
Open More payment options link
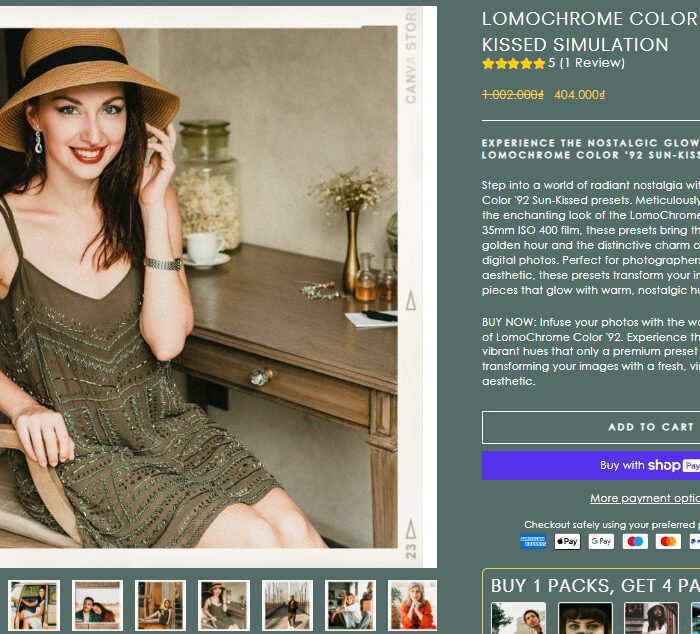pos(645,498)
